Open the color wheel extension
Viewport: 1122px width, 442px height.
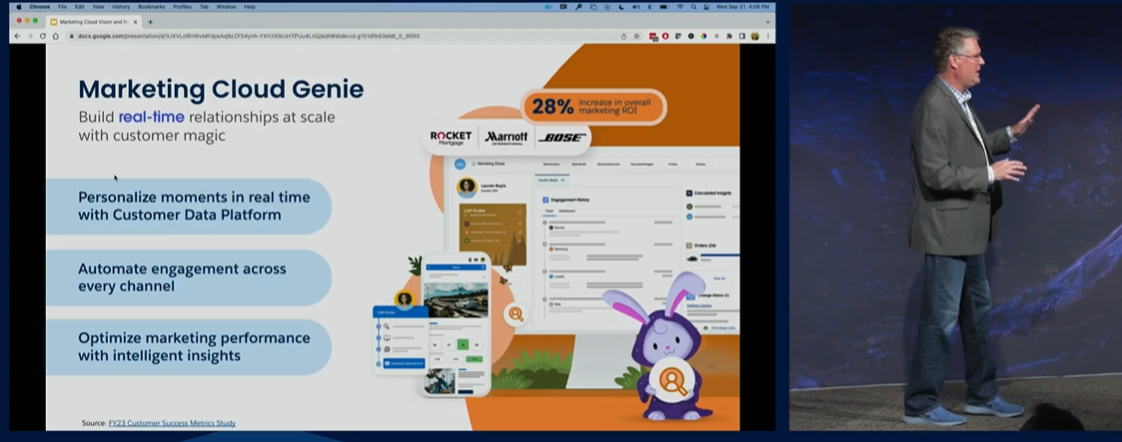[x=703, y=36]
